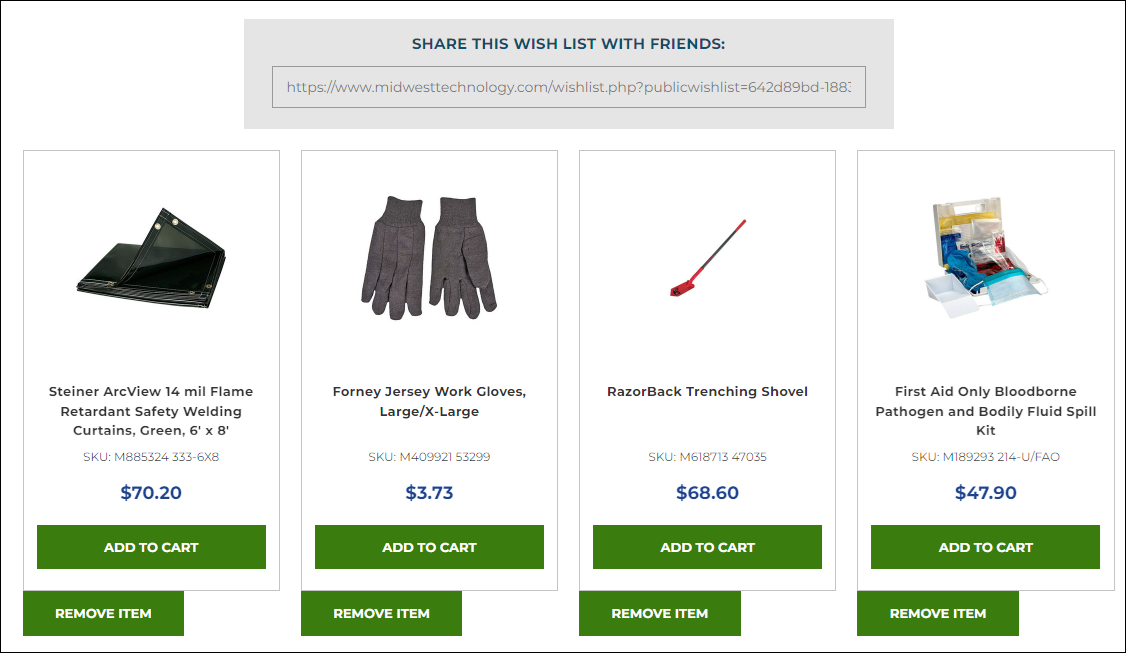Click the wish list share URL field
Viewport: 1126px width, 653px height.
[x=568, y=87]
